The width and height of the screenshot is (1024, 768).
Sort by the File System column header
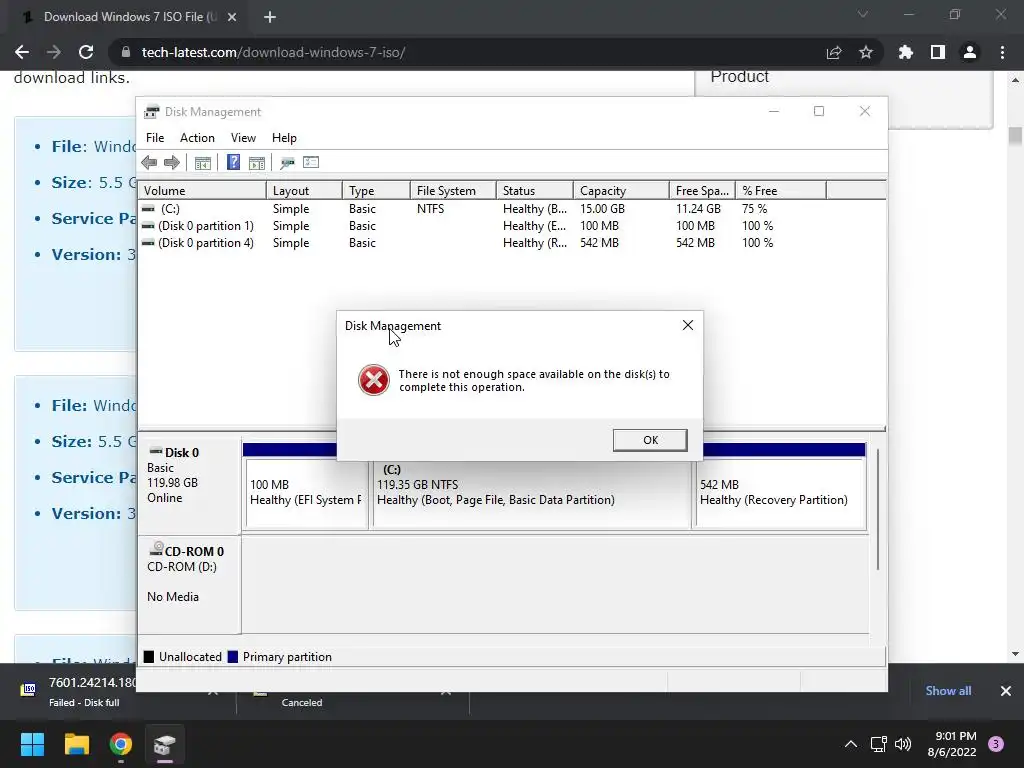(x=453, y=191)
